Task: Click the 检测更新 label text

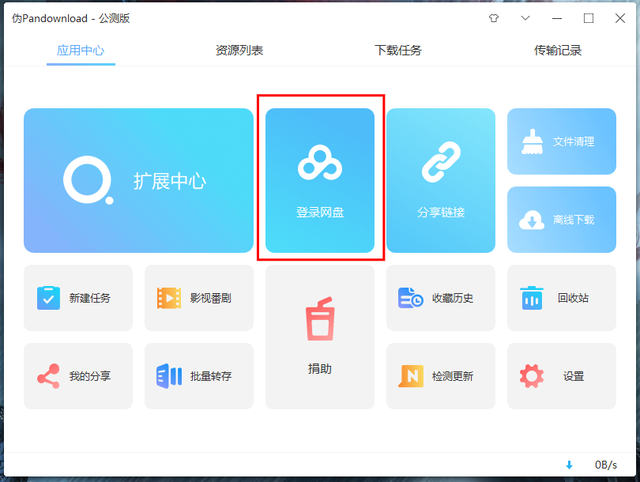Action: pyautogui.click(x=453, y=376)
